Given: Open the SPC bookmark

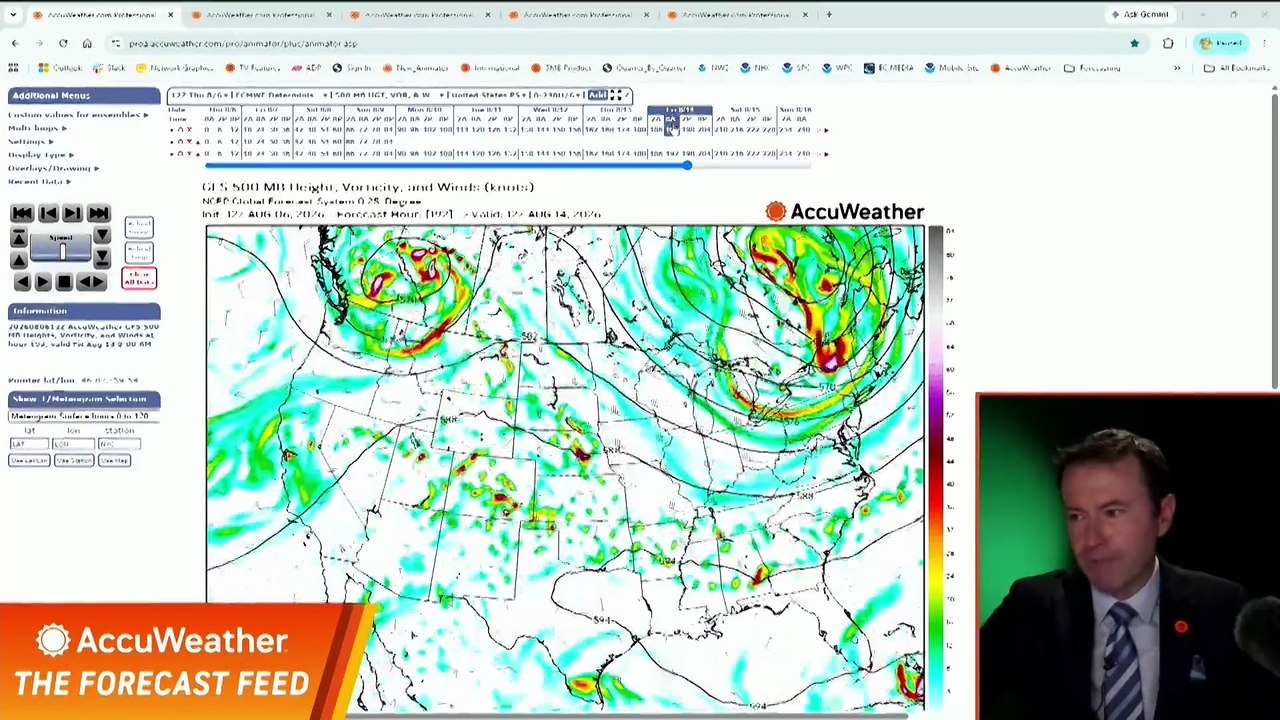Looking at the screenshot, I should point(795,68).
